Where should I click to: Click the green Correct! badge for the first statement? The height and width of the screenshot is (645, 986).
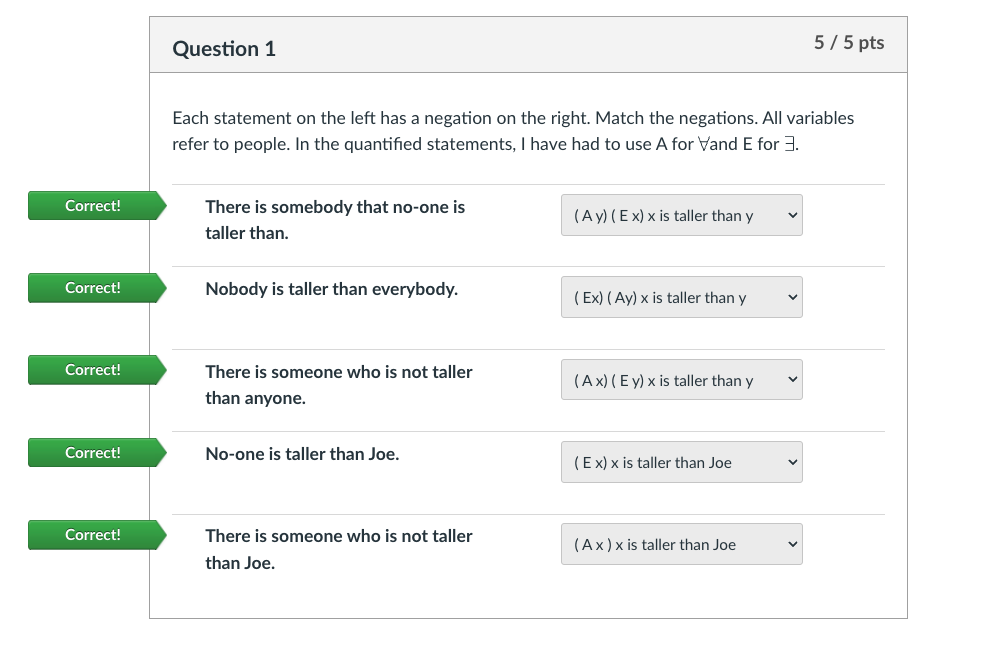93,205
